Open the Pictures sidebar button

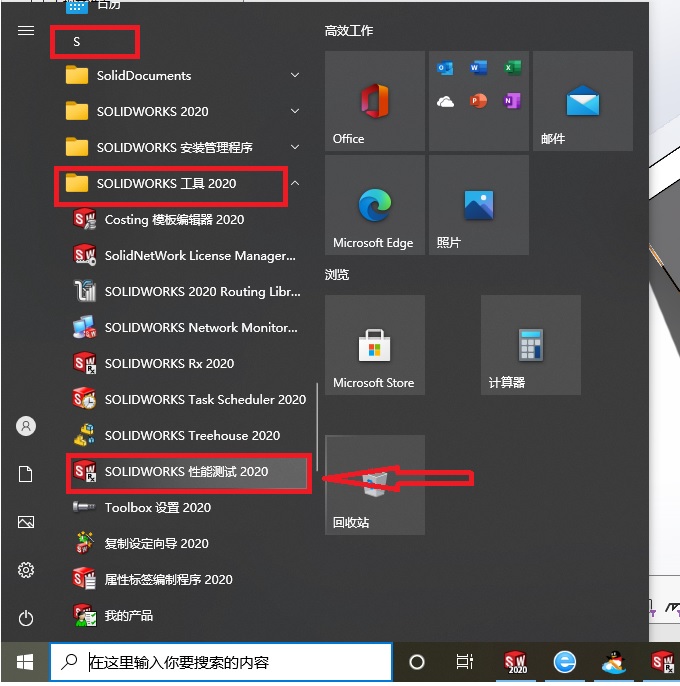coord(26,522)
